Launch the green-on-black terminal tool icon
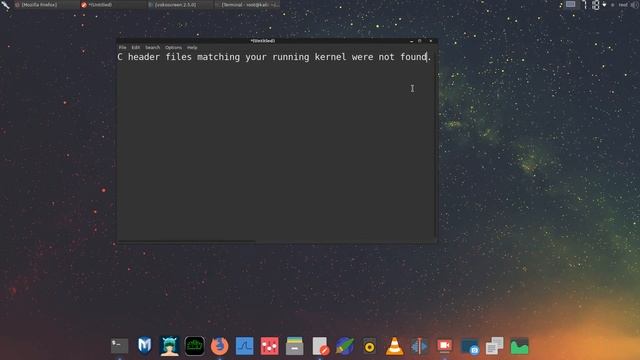 click(x=194, y=346)
